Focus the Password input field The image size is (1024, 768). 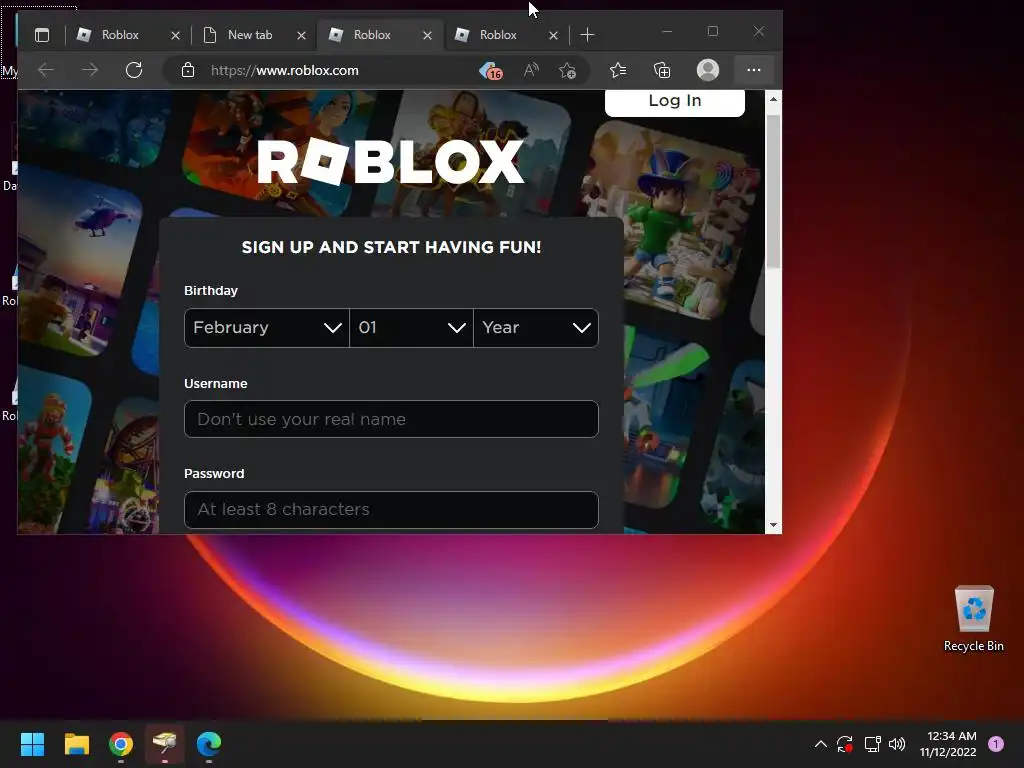pos(391,509)
